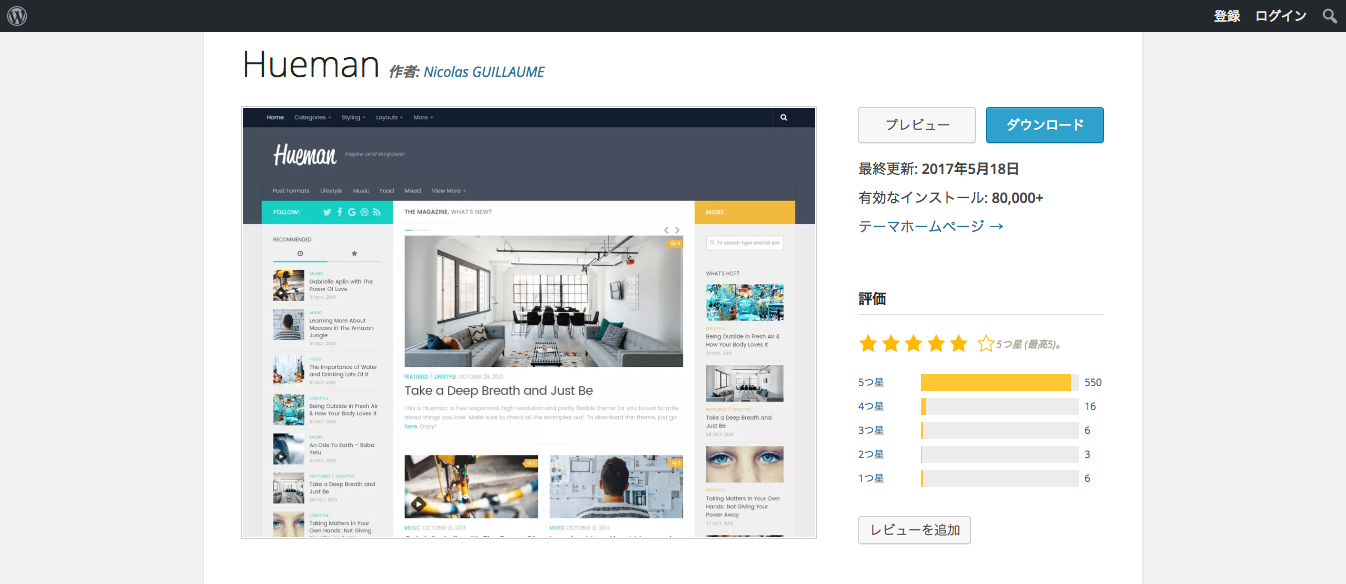Open the 登録 link in the admin bar

click(1227, 16)
